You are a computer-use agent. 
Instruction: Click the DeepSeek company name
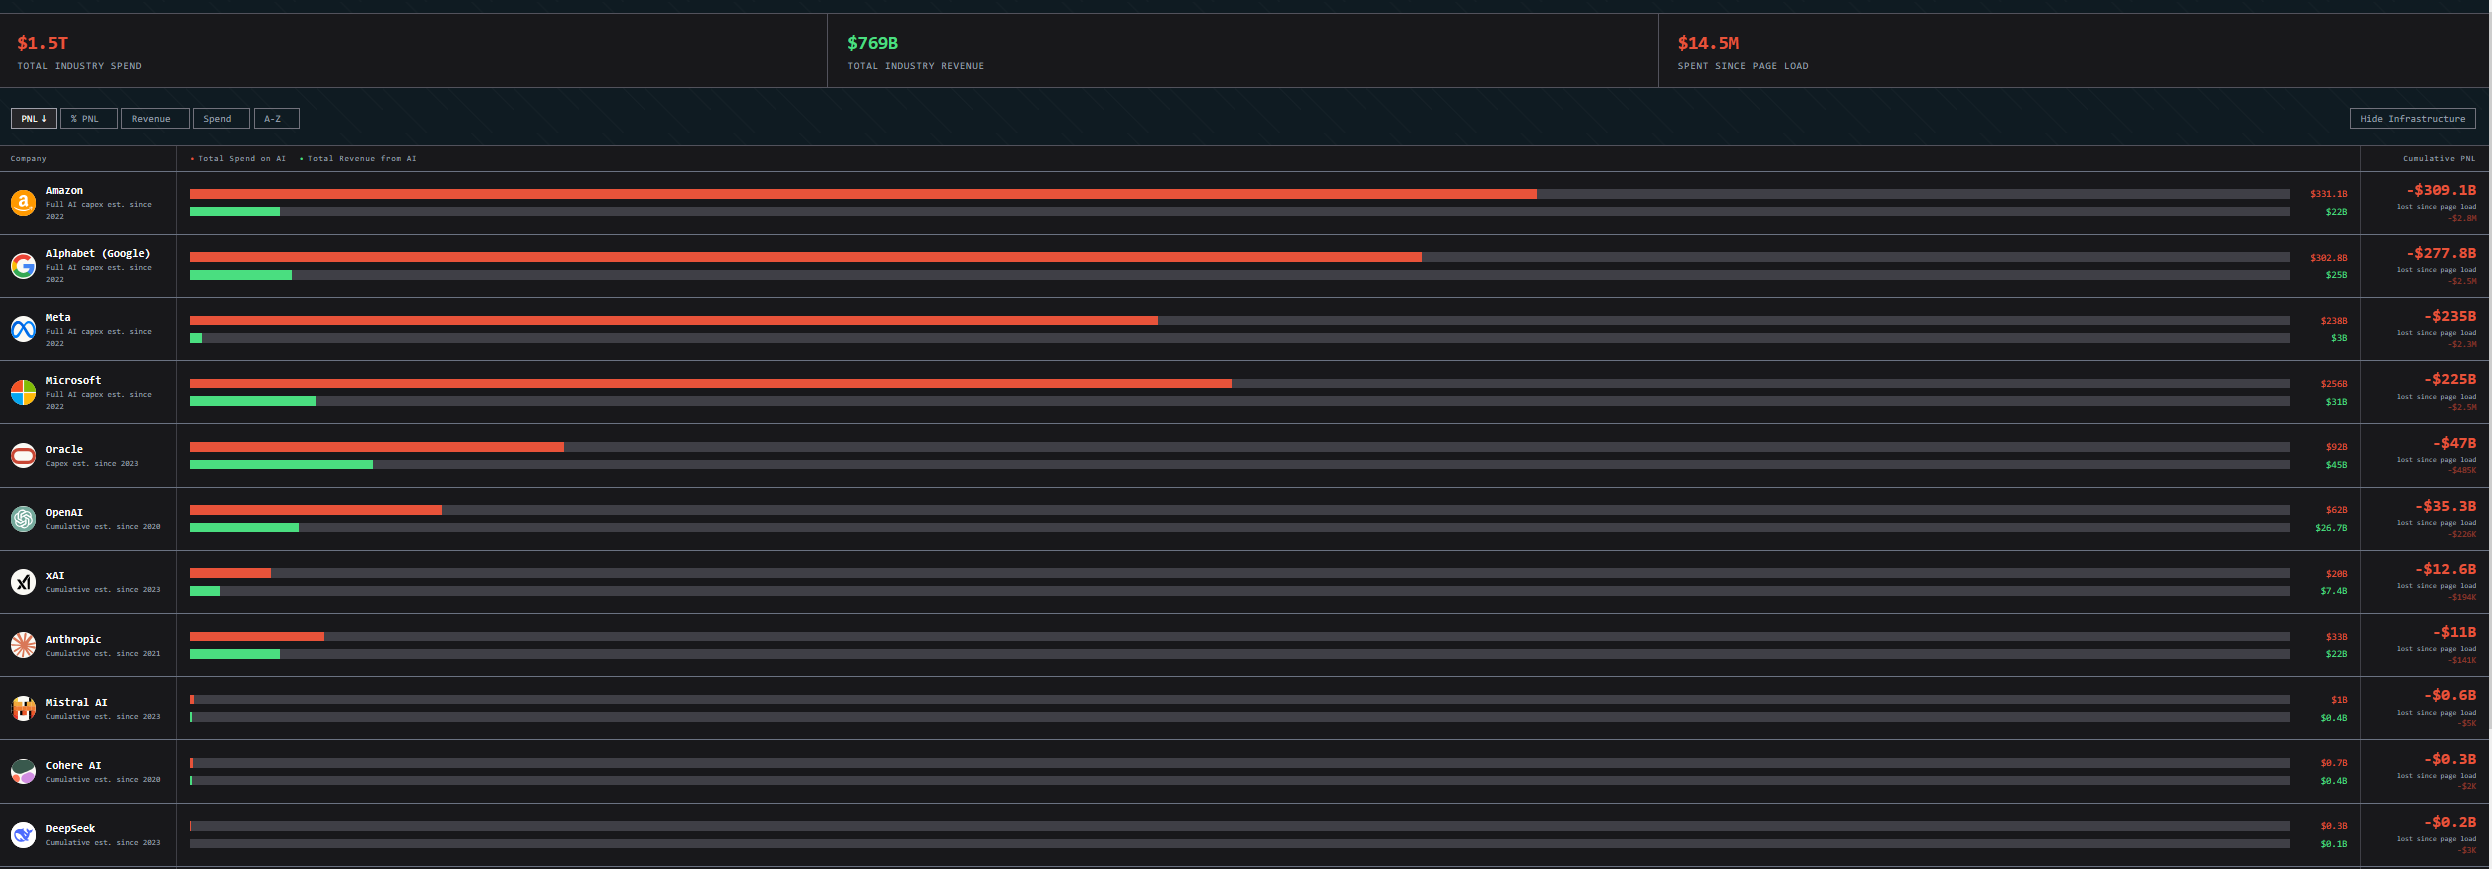click(70, 828)
